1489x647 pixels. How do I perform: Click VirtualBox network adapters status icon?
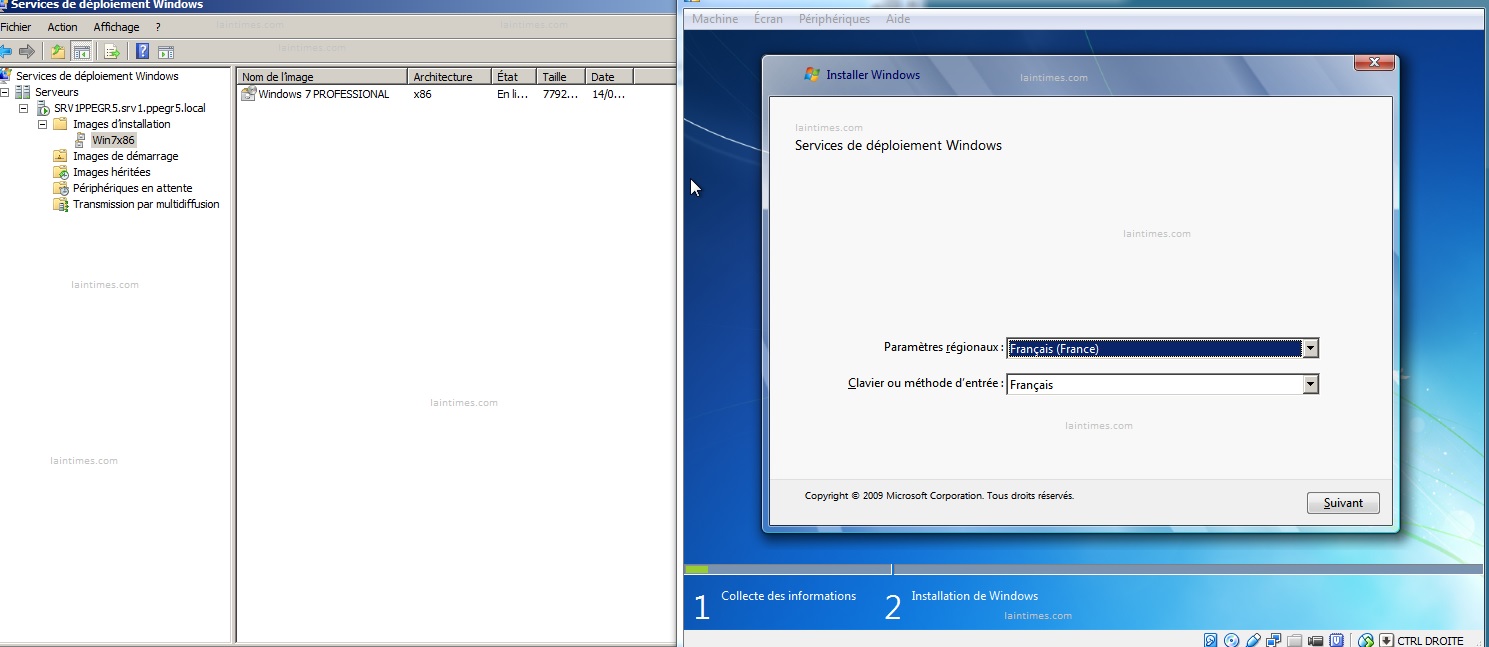[x=1274, y=640]
